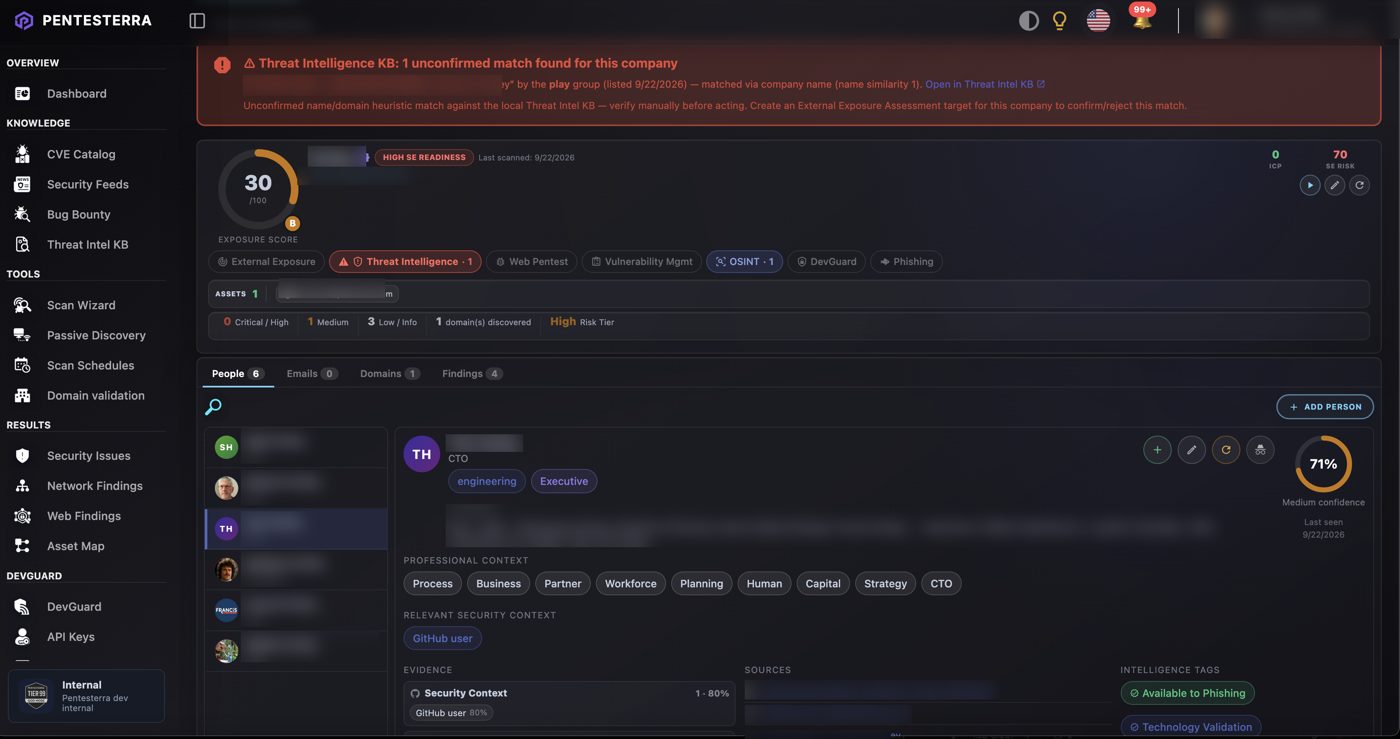Select the Phishing module chip

906,262
